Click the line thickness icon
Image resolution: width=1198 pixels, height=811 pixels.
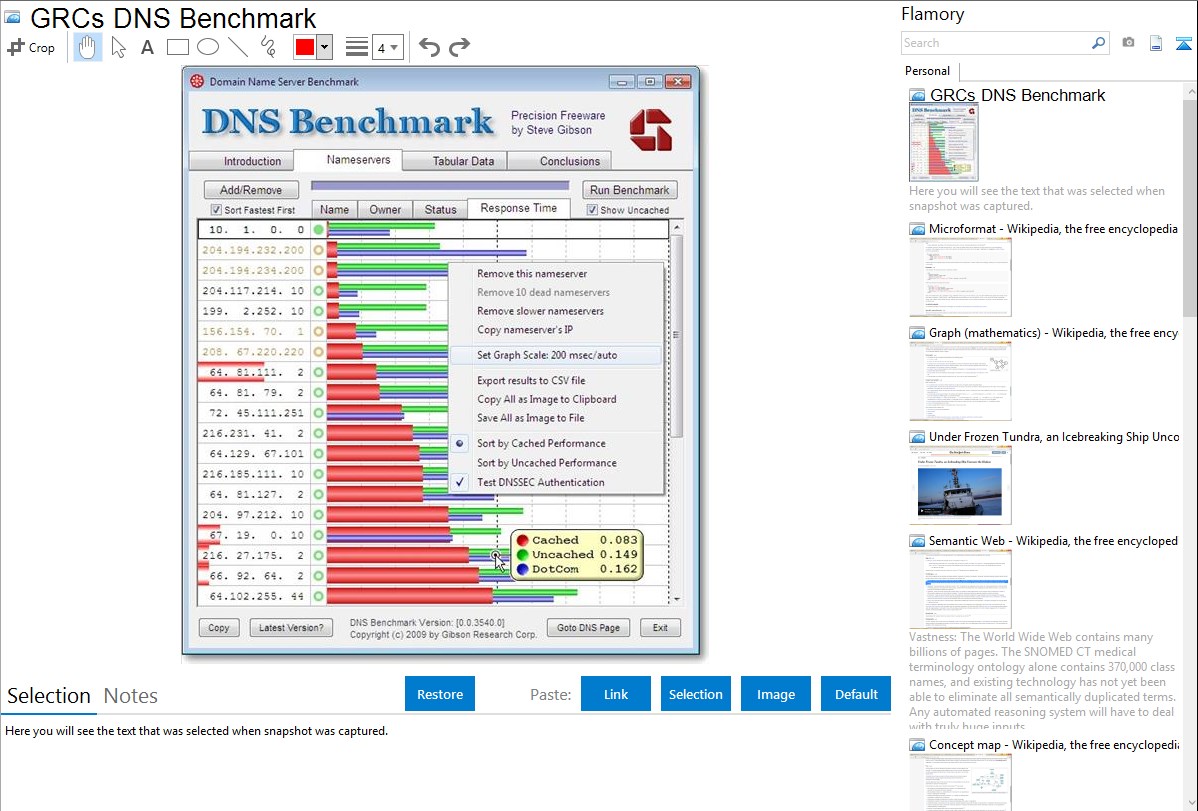point(357,47)
